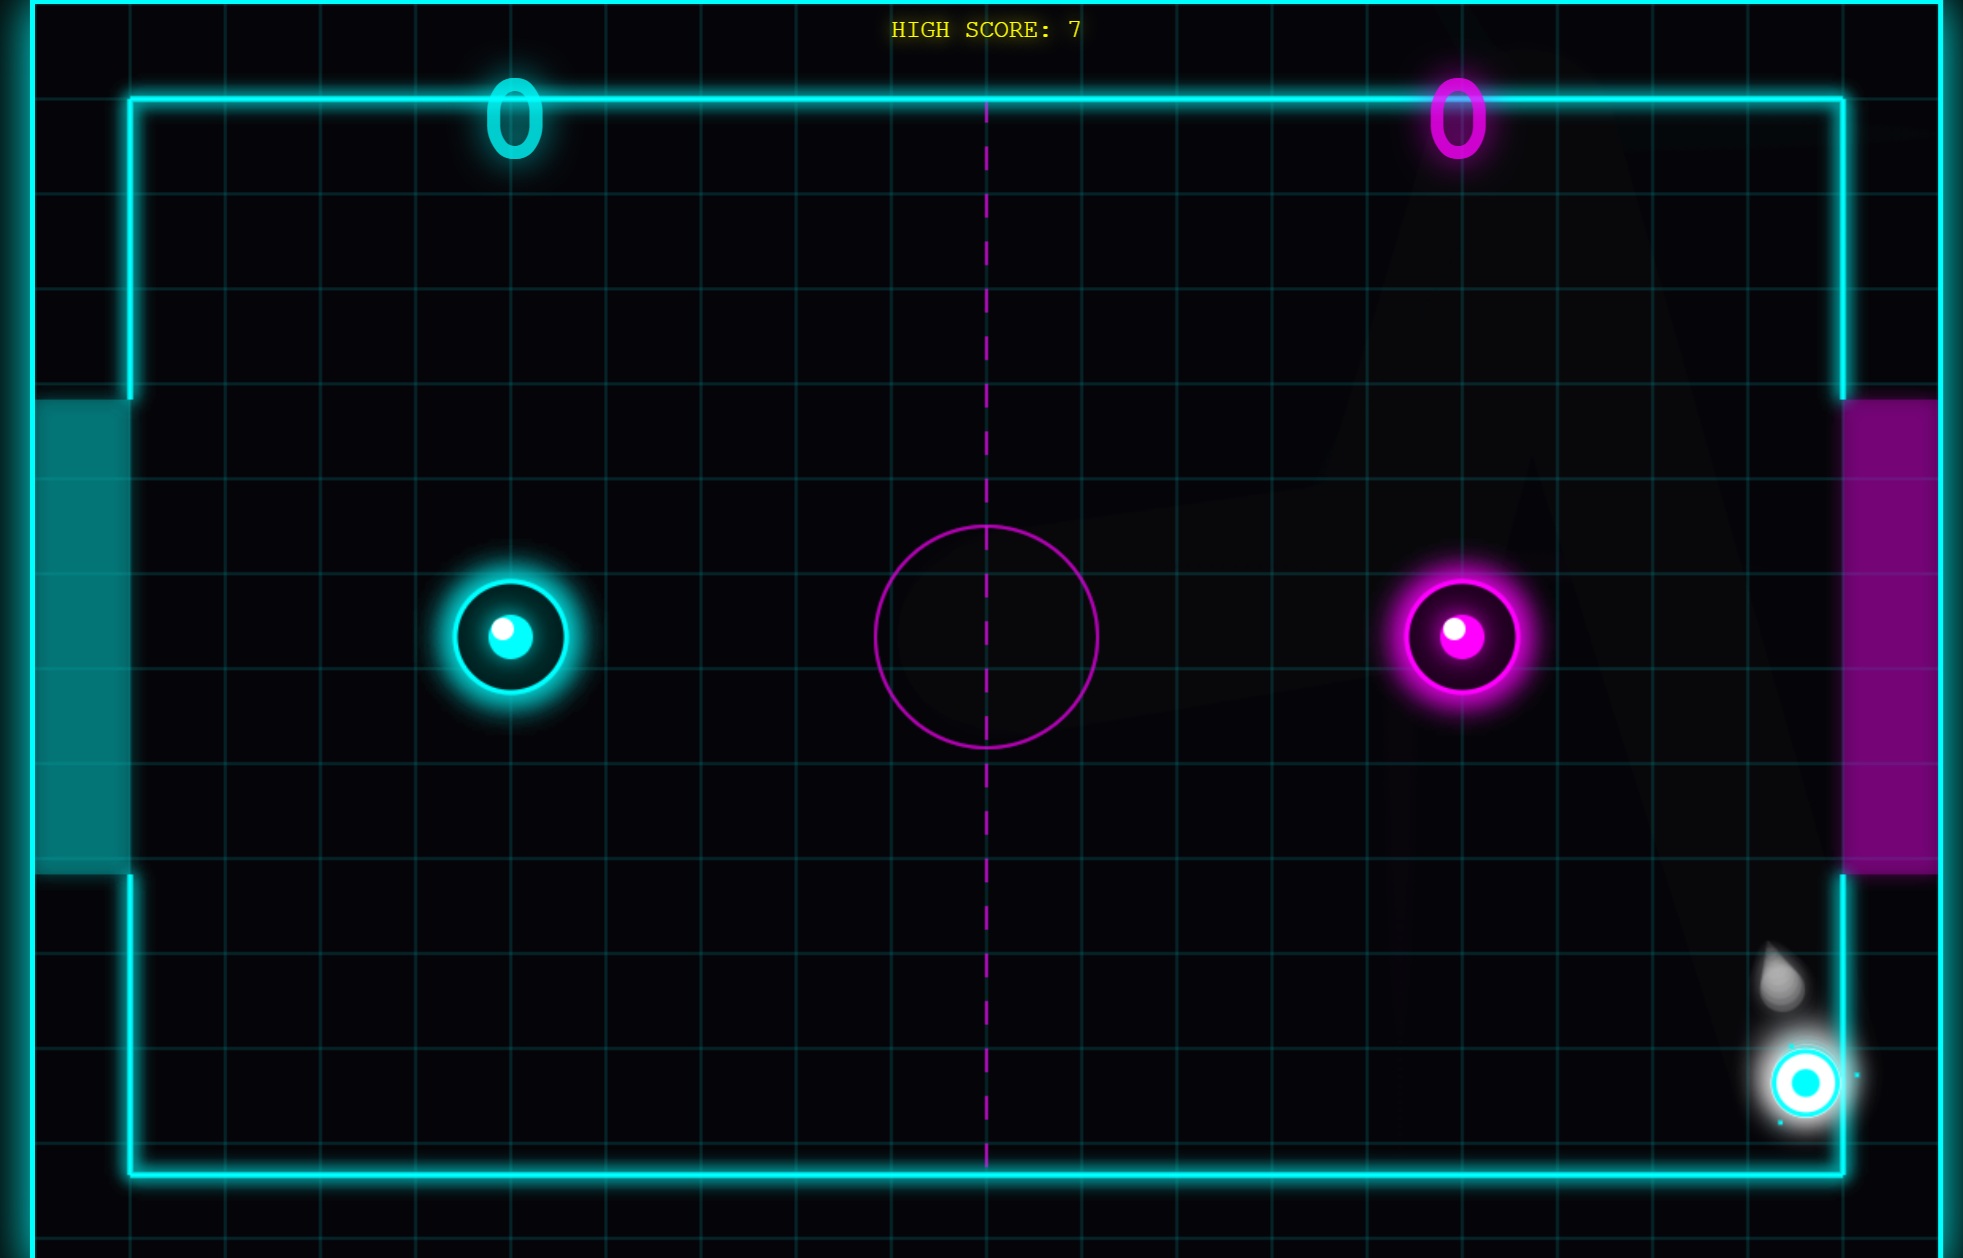Click the HIGH SCORE: 7 text
Image resolution: width=1963 pixels, height=1258 pixels.
(x=985, y=30)
